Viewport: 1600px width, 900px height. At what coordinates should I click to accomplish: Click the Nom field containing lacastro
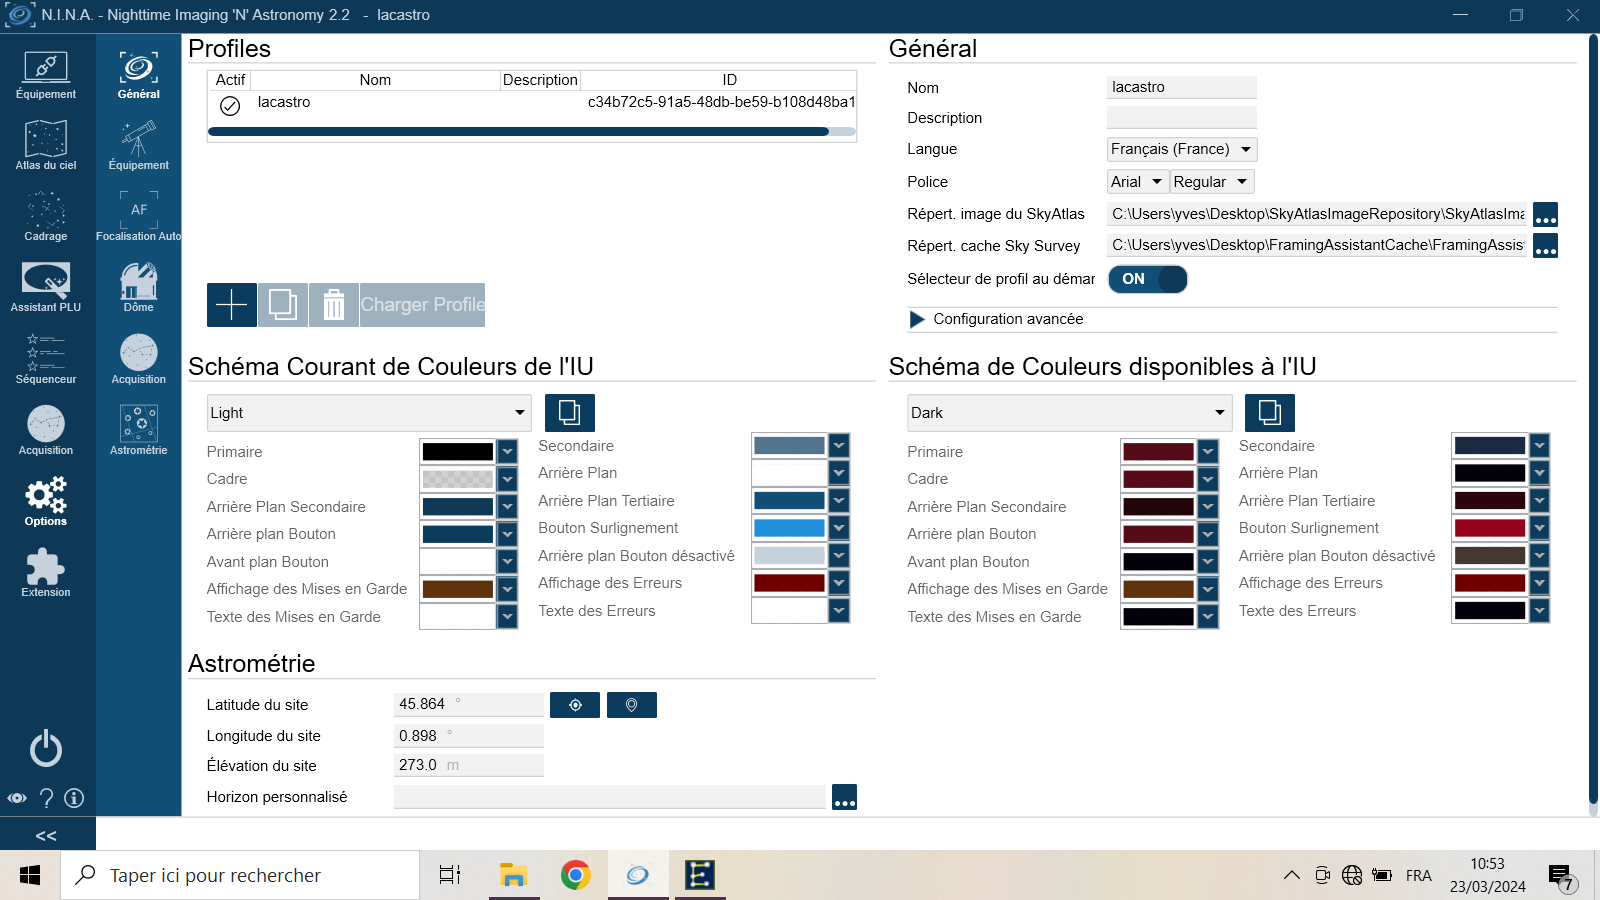(x=1182, y=87)
